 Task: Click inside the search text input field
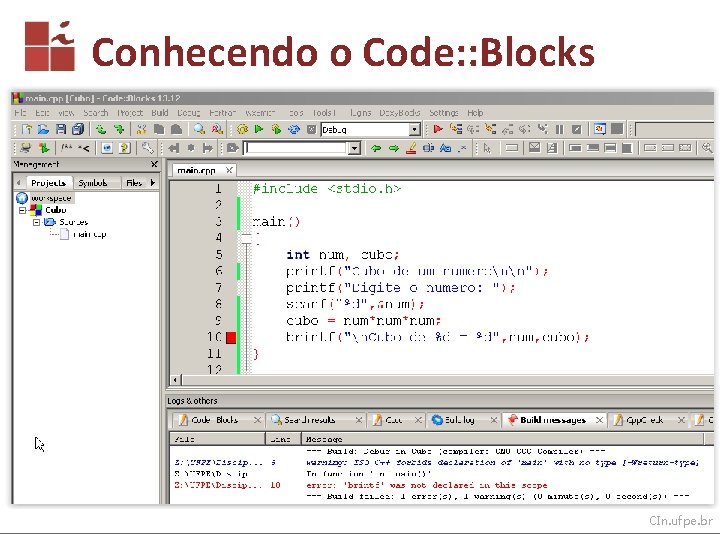(296, 148)
